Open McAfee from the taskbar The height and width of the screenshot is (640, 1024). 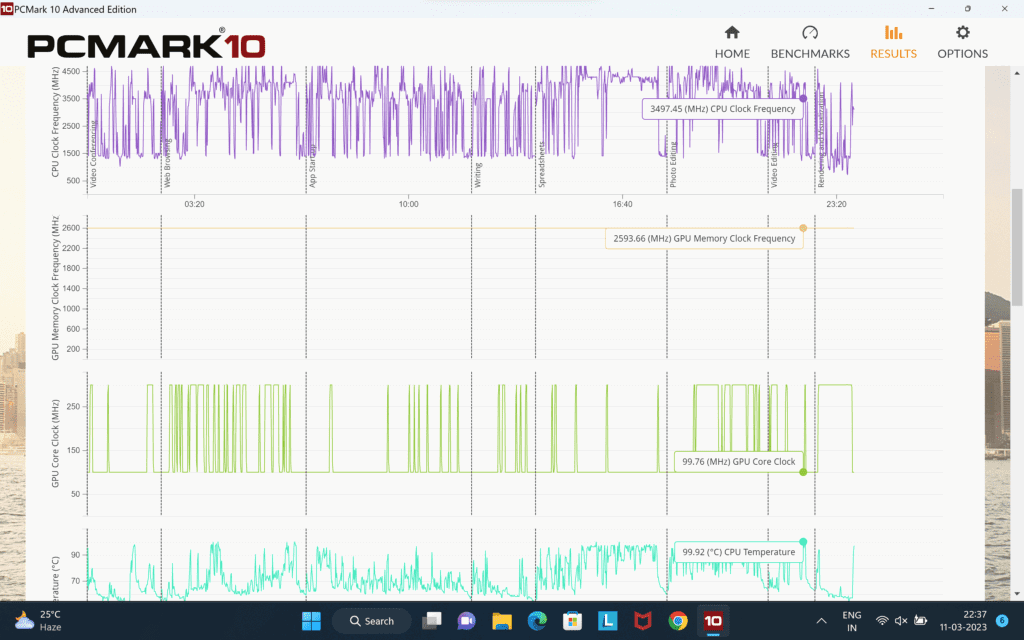click(643, 620)
